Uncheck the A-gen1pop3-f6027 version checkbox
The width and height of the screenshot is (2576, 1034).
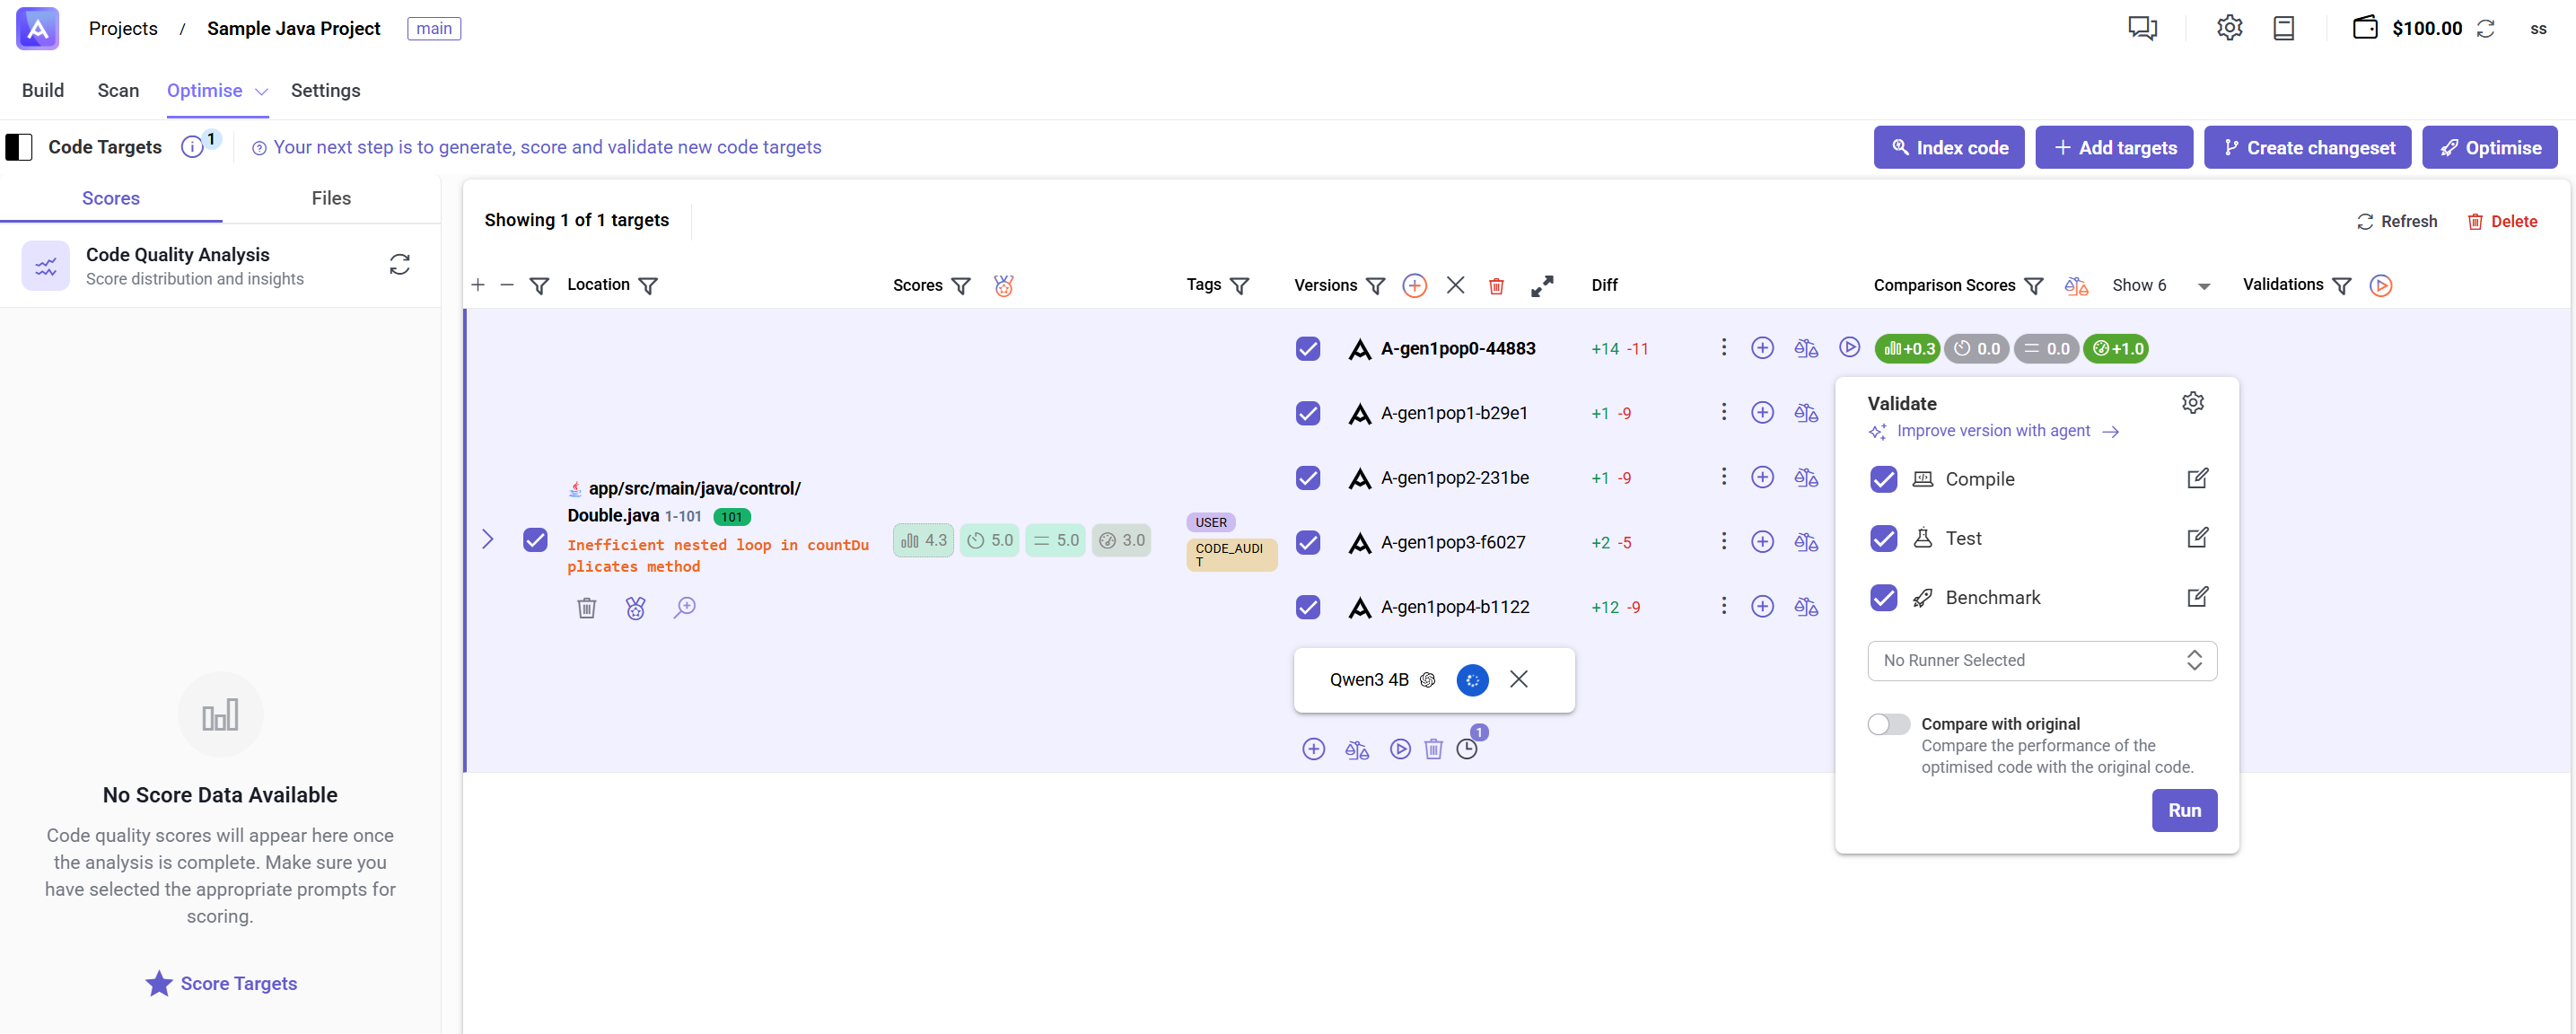pyautogui.click(x=1307, y=542)
